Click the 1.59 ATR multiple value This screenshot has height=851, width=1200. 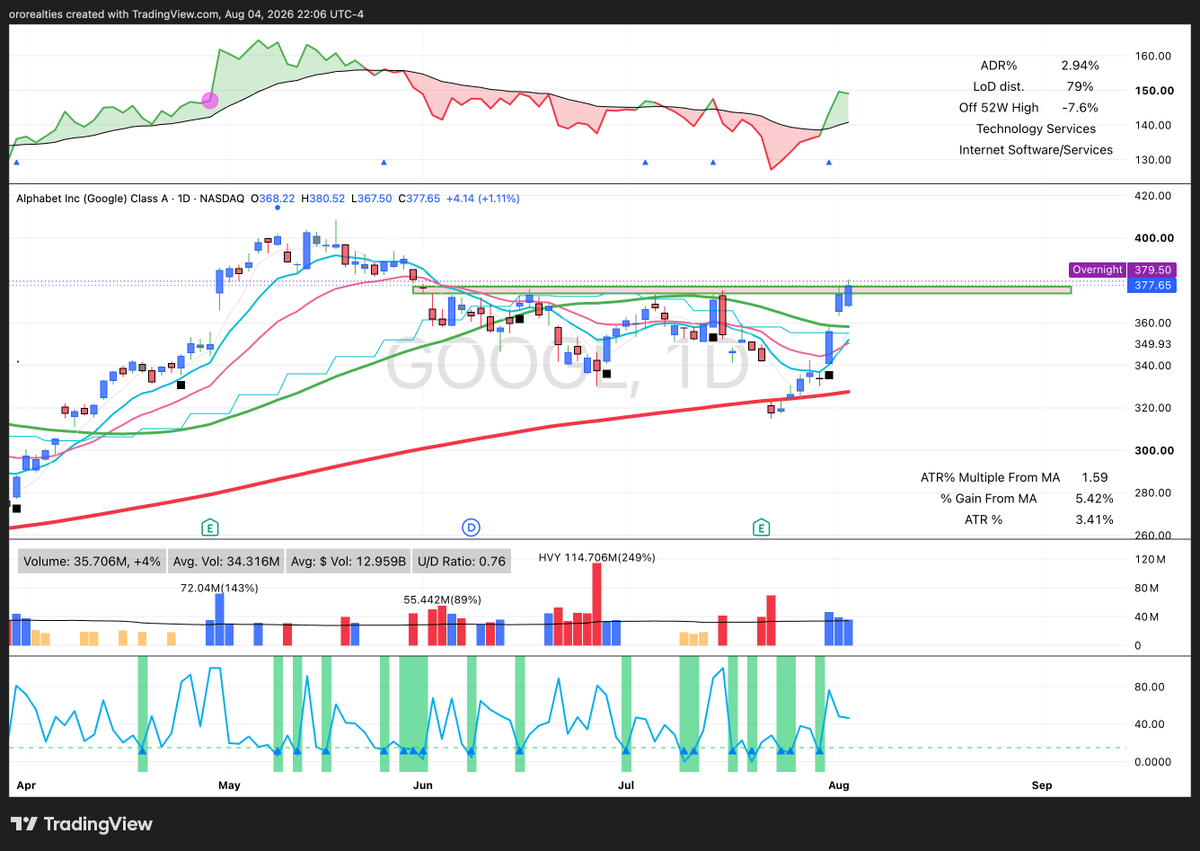click(x=1095, y=478)
